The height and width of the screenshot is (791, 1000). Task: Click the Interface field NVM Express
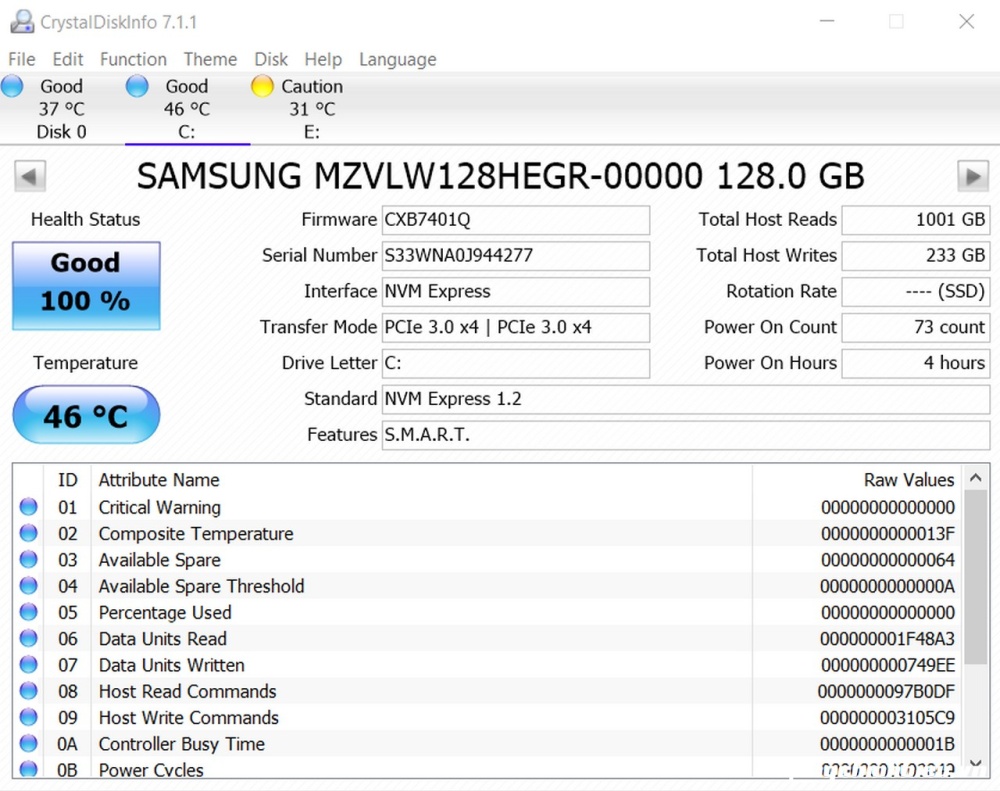(x=515, y=292)
